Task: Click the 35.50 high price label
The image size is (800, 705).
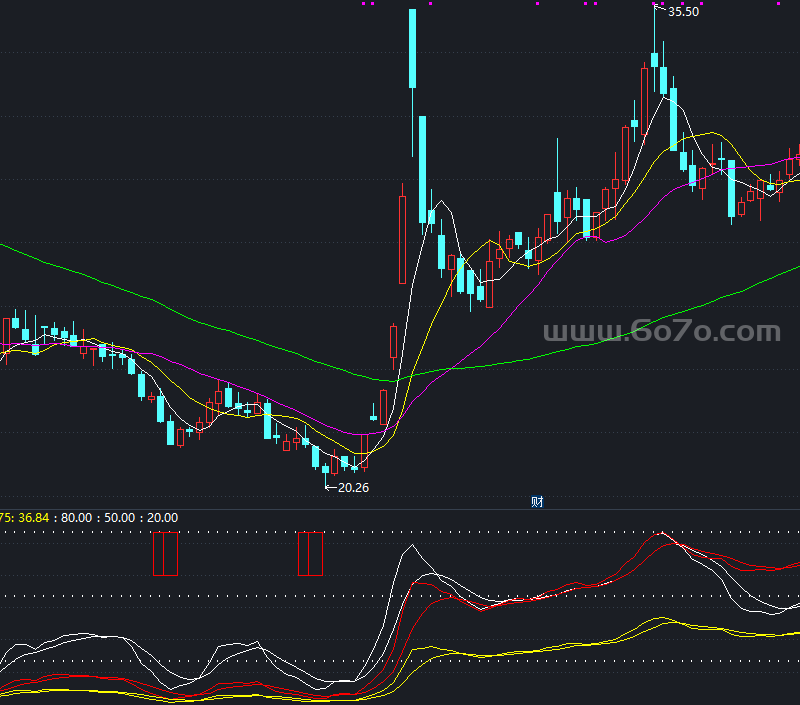Action: click(683, 12)
